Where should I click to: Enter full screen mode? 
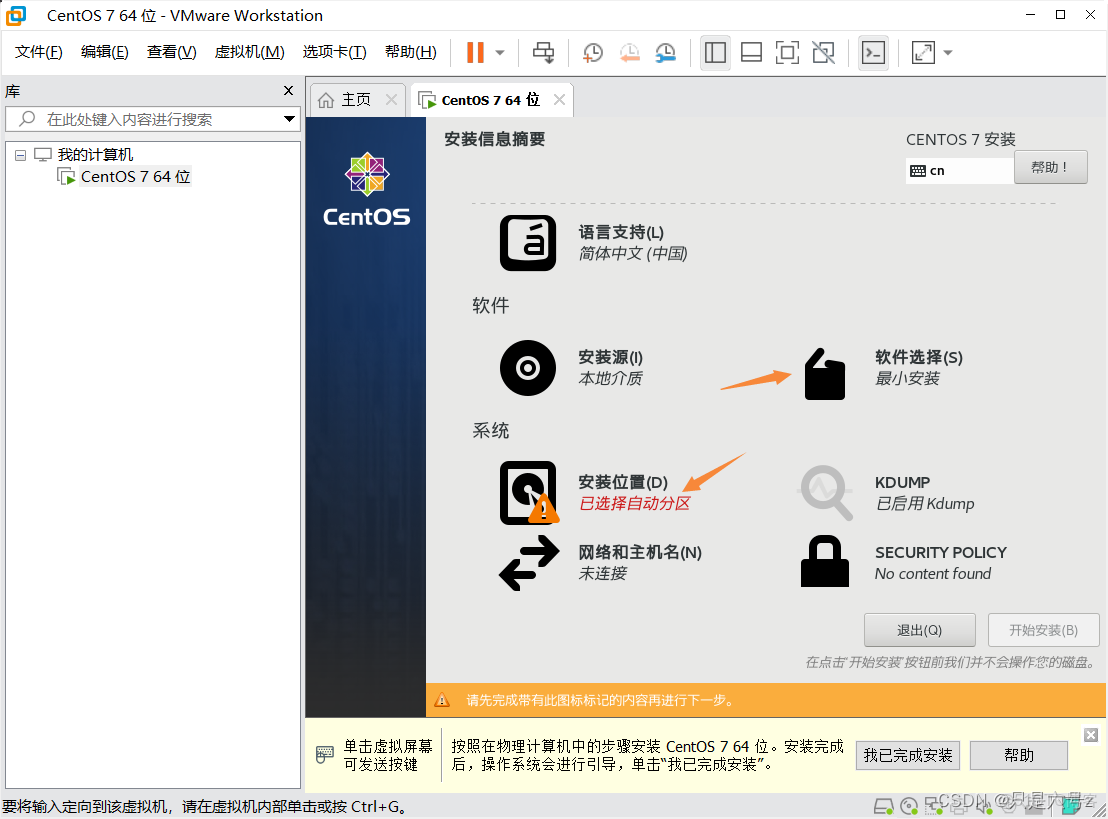click(787, 52)
